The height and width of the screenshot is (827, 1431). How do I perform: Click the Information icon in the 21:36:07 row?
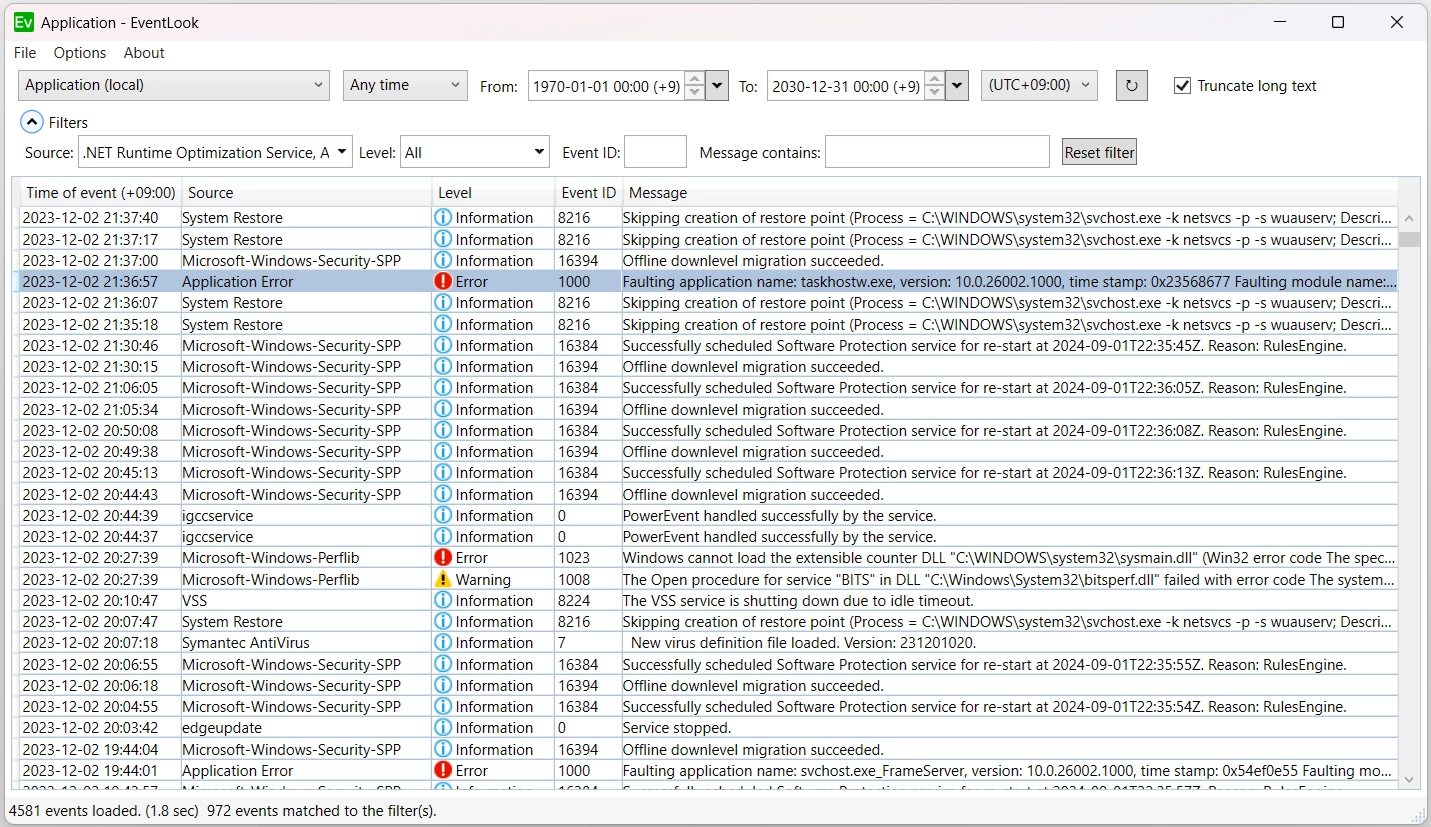[x=443, y=303]
